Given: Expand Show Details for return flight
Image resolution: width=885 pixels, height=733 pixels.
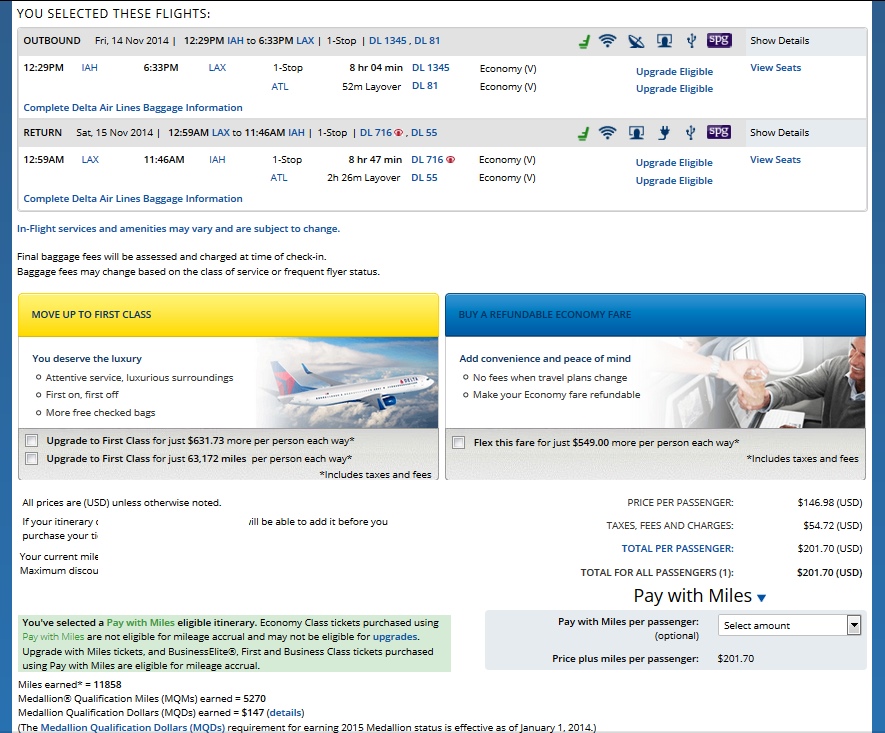Looking at the screenshot, I should [779, 132].
